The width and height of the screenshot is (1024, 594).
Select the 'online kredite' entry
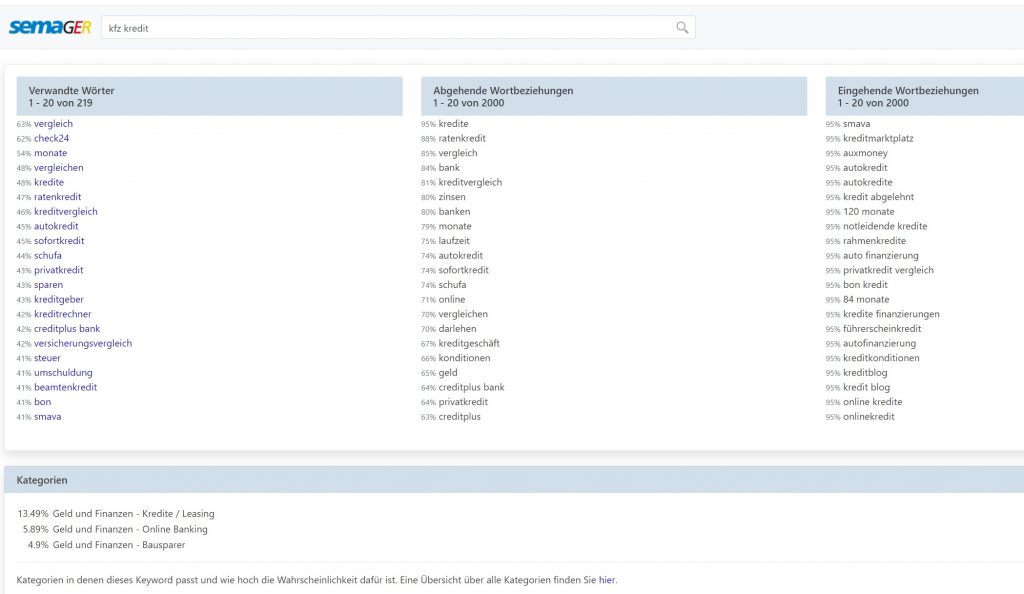(x=872, y=402)
